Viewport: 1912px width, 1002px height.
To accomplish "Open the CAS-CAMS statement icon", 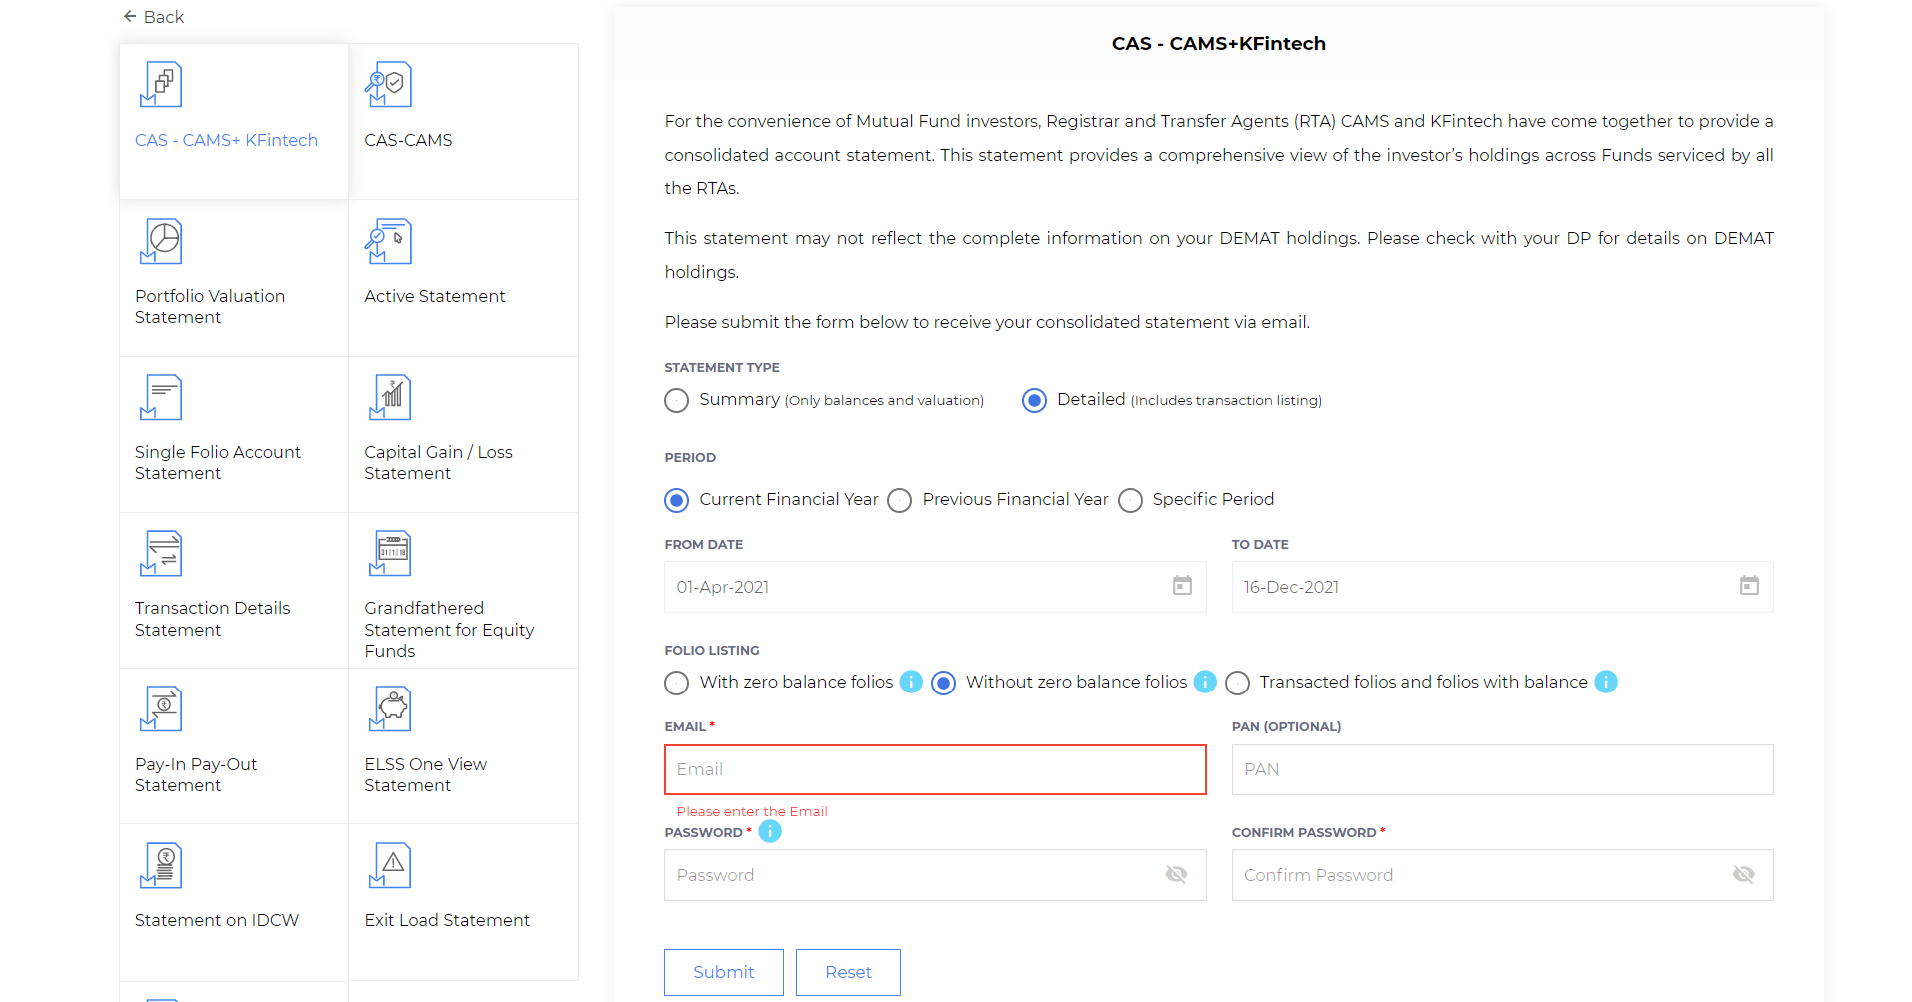I will (388, 85).
